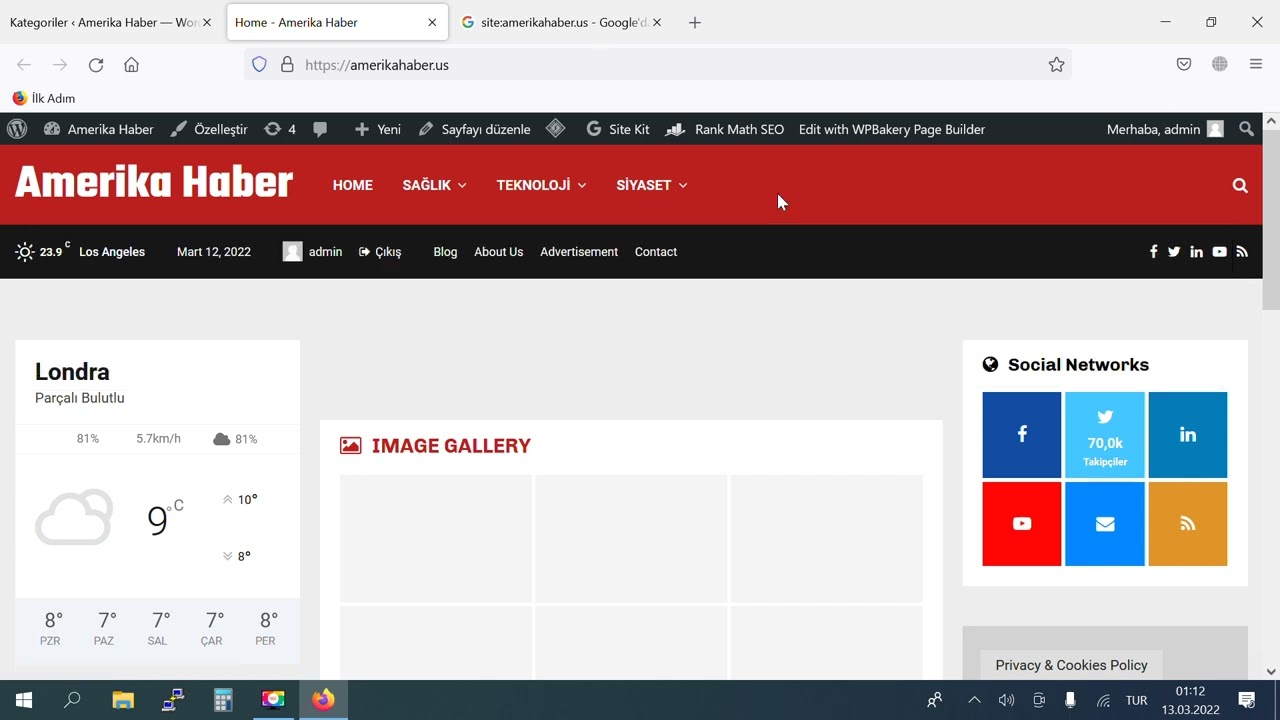Expand the SİYASET menu dropdown
The image size is (1280, 720).
tap(651, 185)
